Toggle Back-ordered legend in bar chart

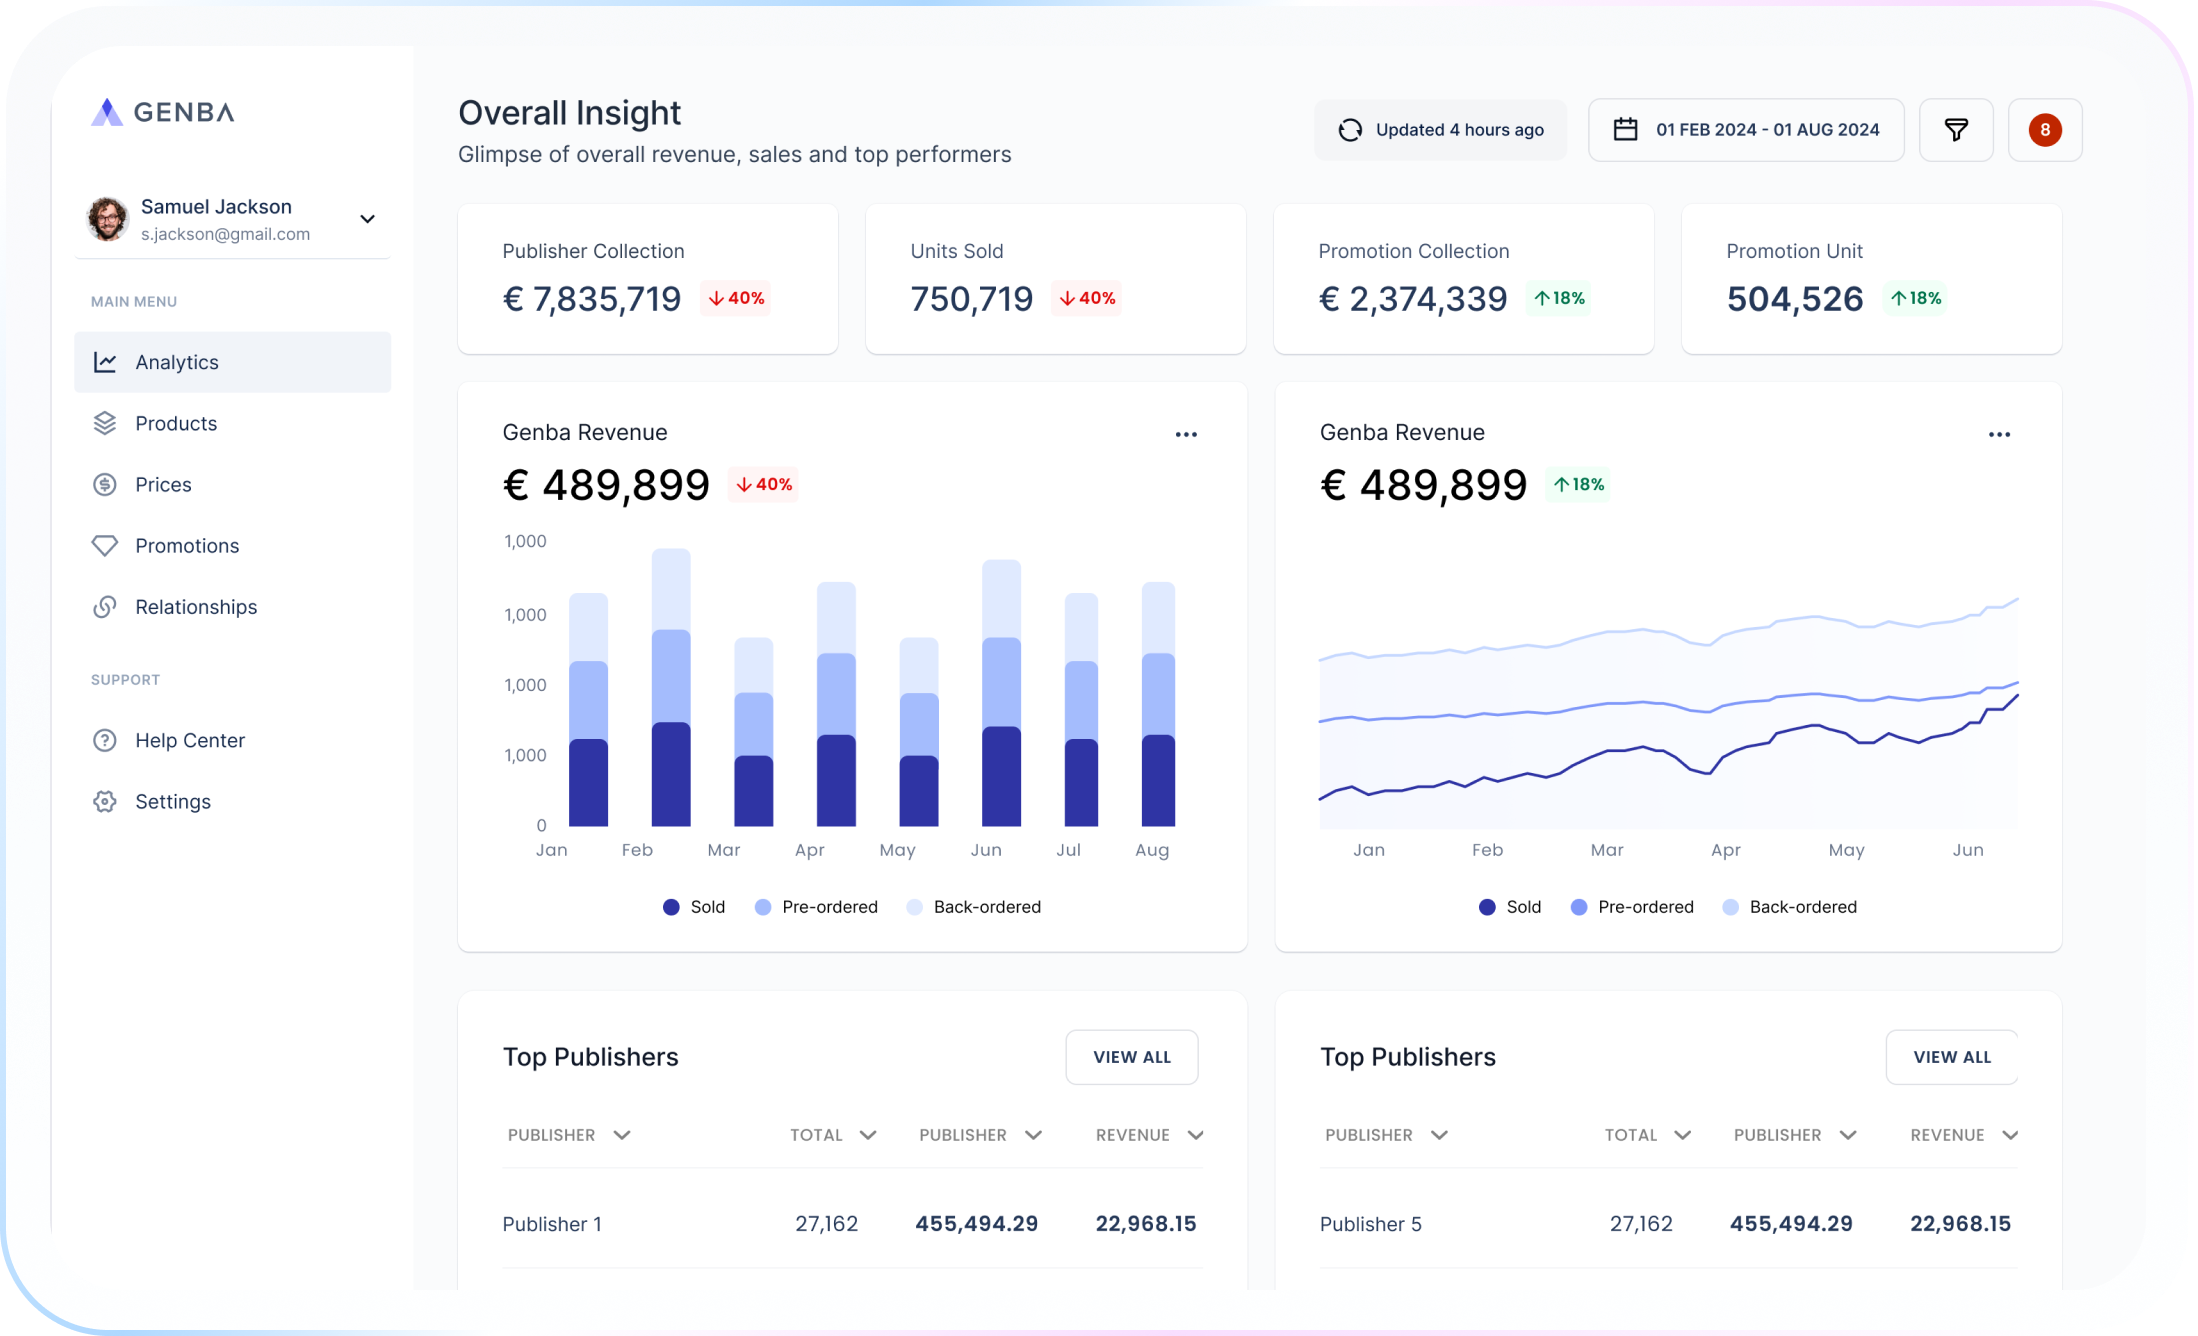(x=973, y=907)
